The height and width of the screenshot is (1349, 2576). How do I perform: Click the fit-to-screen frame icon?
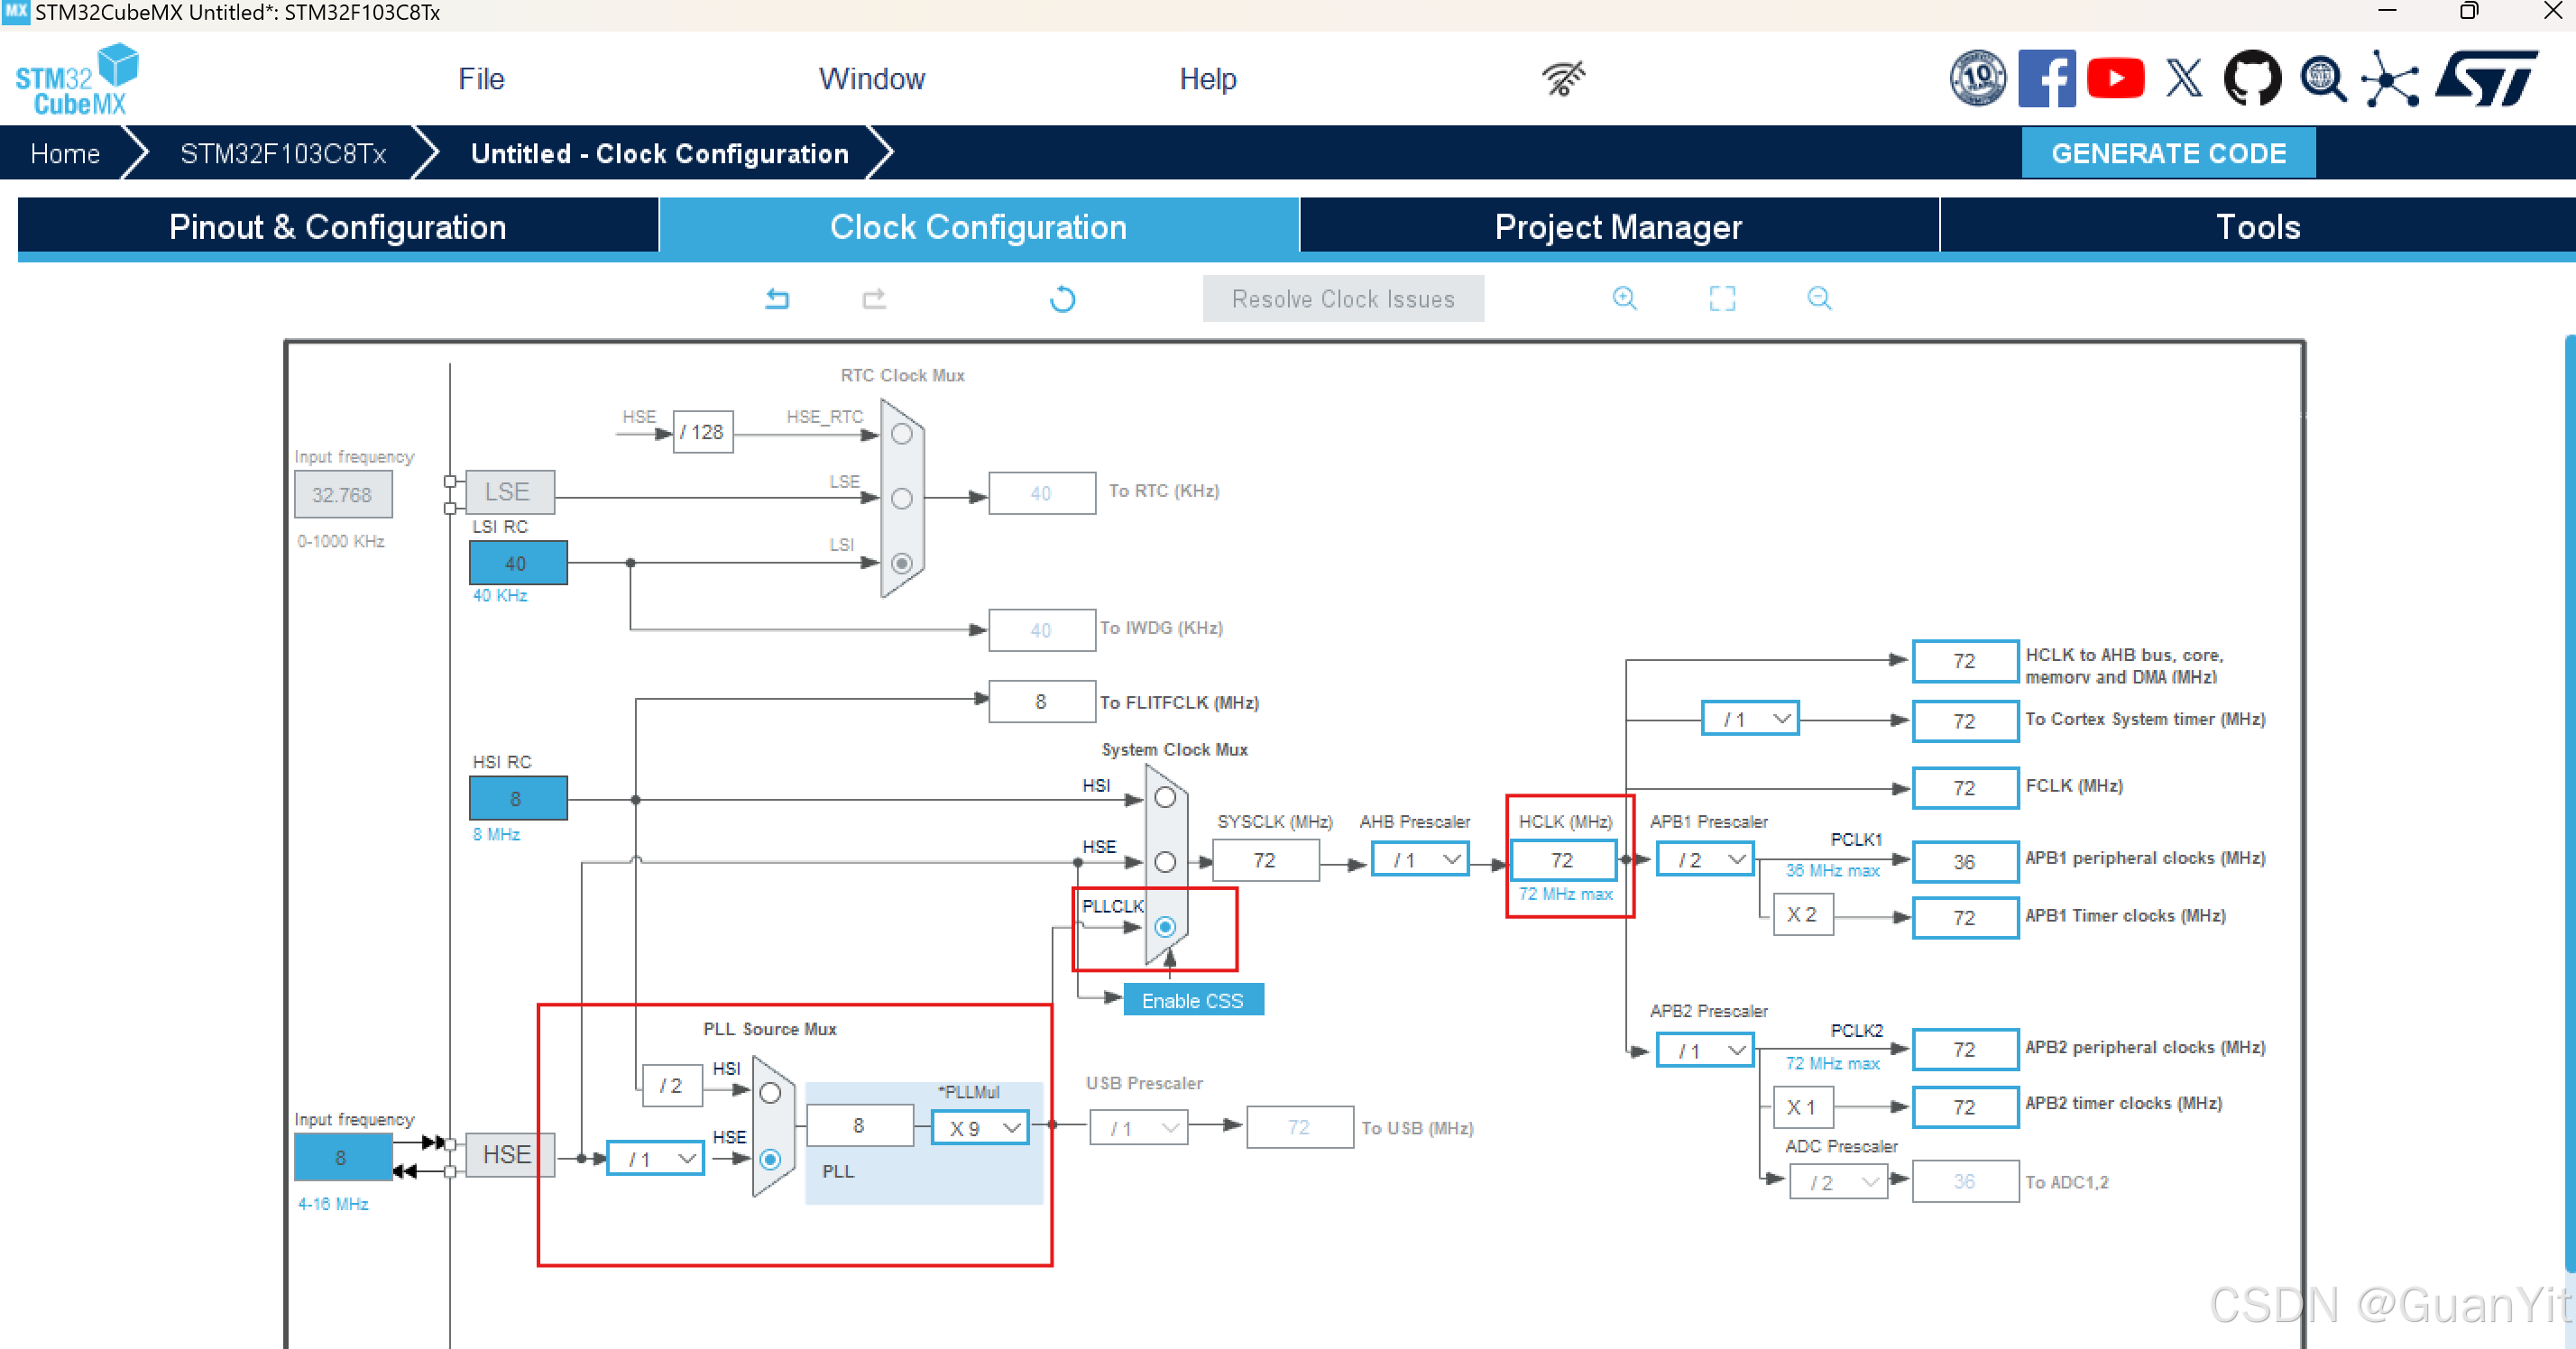tap(1722, 298)
